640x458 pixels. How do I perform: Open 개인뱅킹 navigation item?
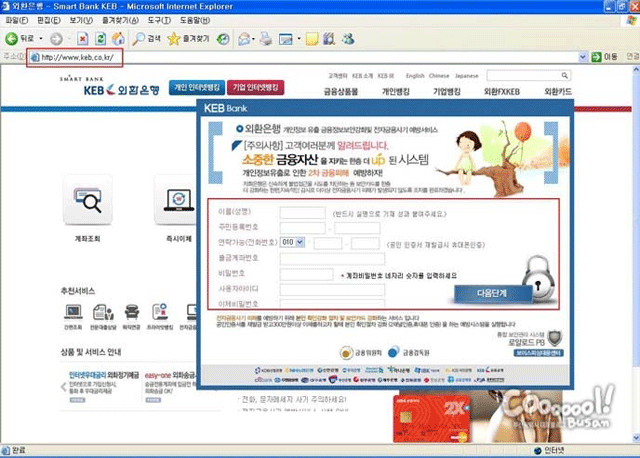point(396,91)
